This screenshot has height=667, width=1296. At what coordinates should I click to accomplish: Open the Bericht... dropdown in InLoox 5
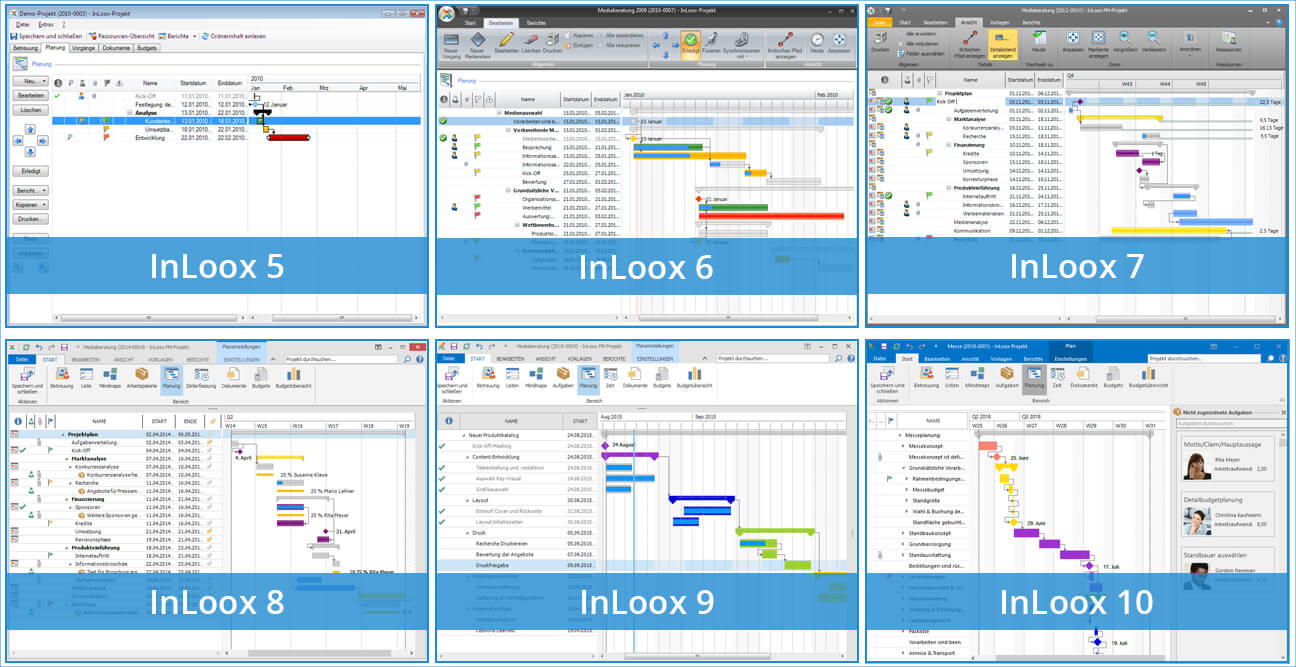pos(30,190)
